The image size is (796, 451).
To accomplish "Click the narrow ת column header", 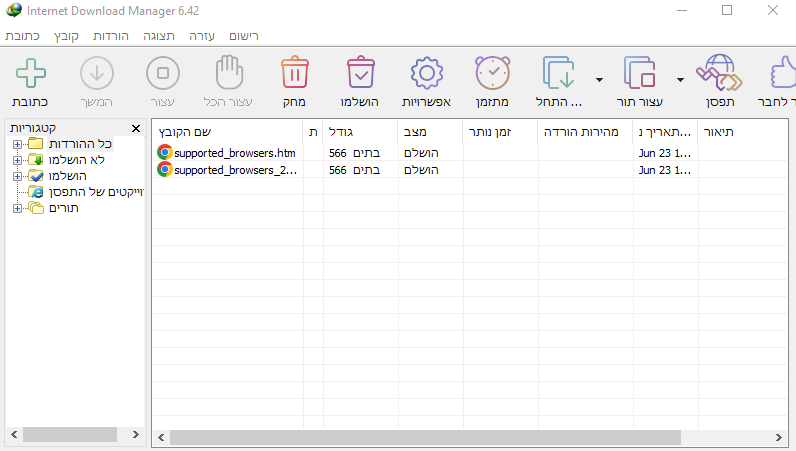I will (313, 132).
